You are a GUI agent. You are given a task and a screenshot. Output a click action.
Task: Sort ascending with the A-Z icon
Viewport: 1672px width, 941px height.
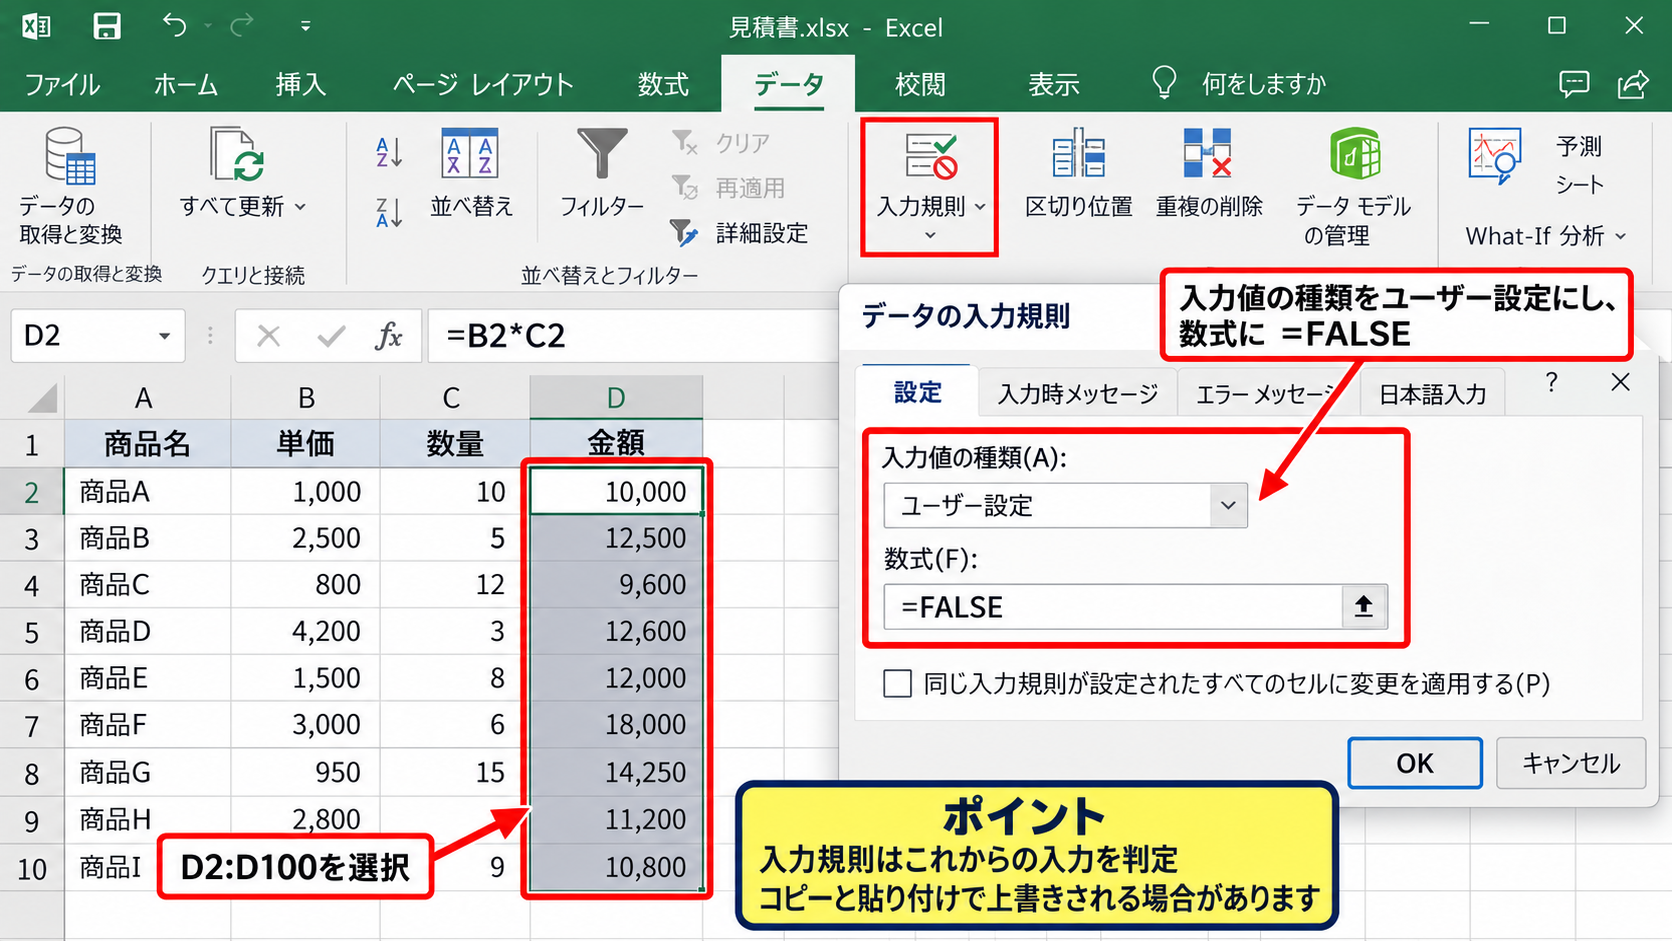coord(389,153)
